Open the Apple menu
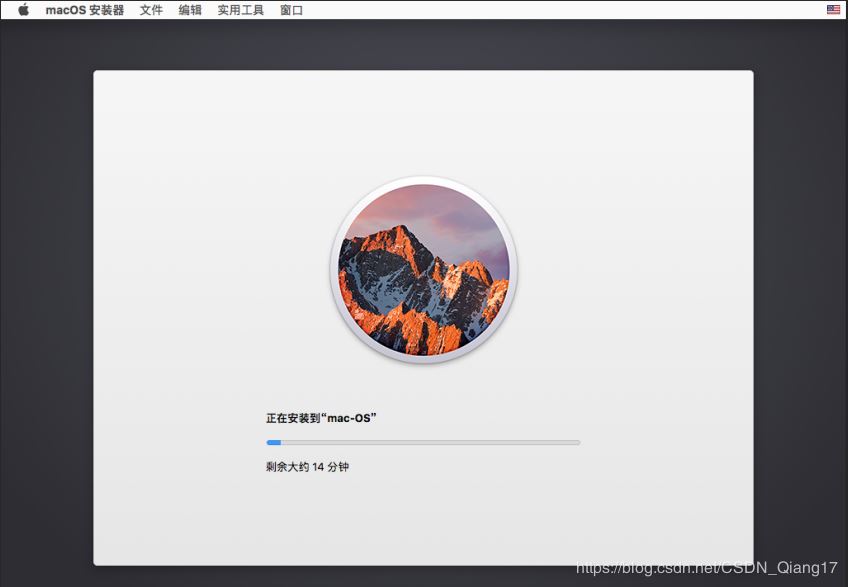 tap(23, 10)
